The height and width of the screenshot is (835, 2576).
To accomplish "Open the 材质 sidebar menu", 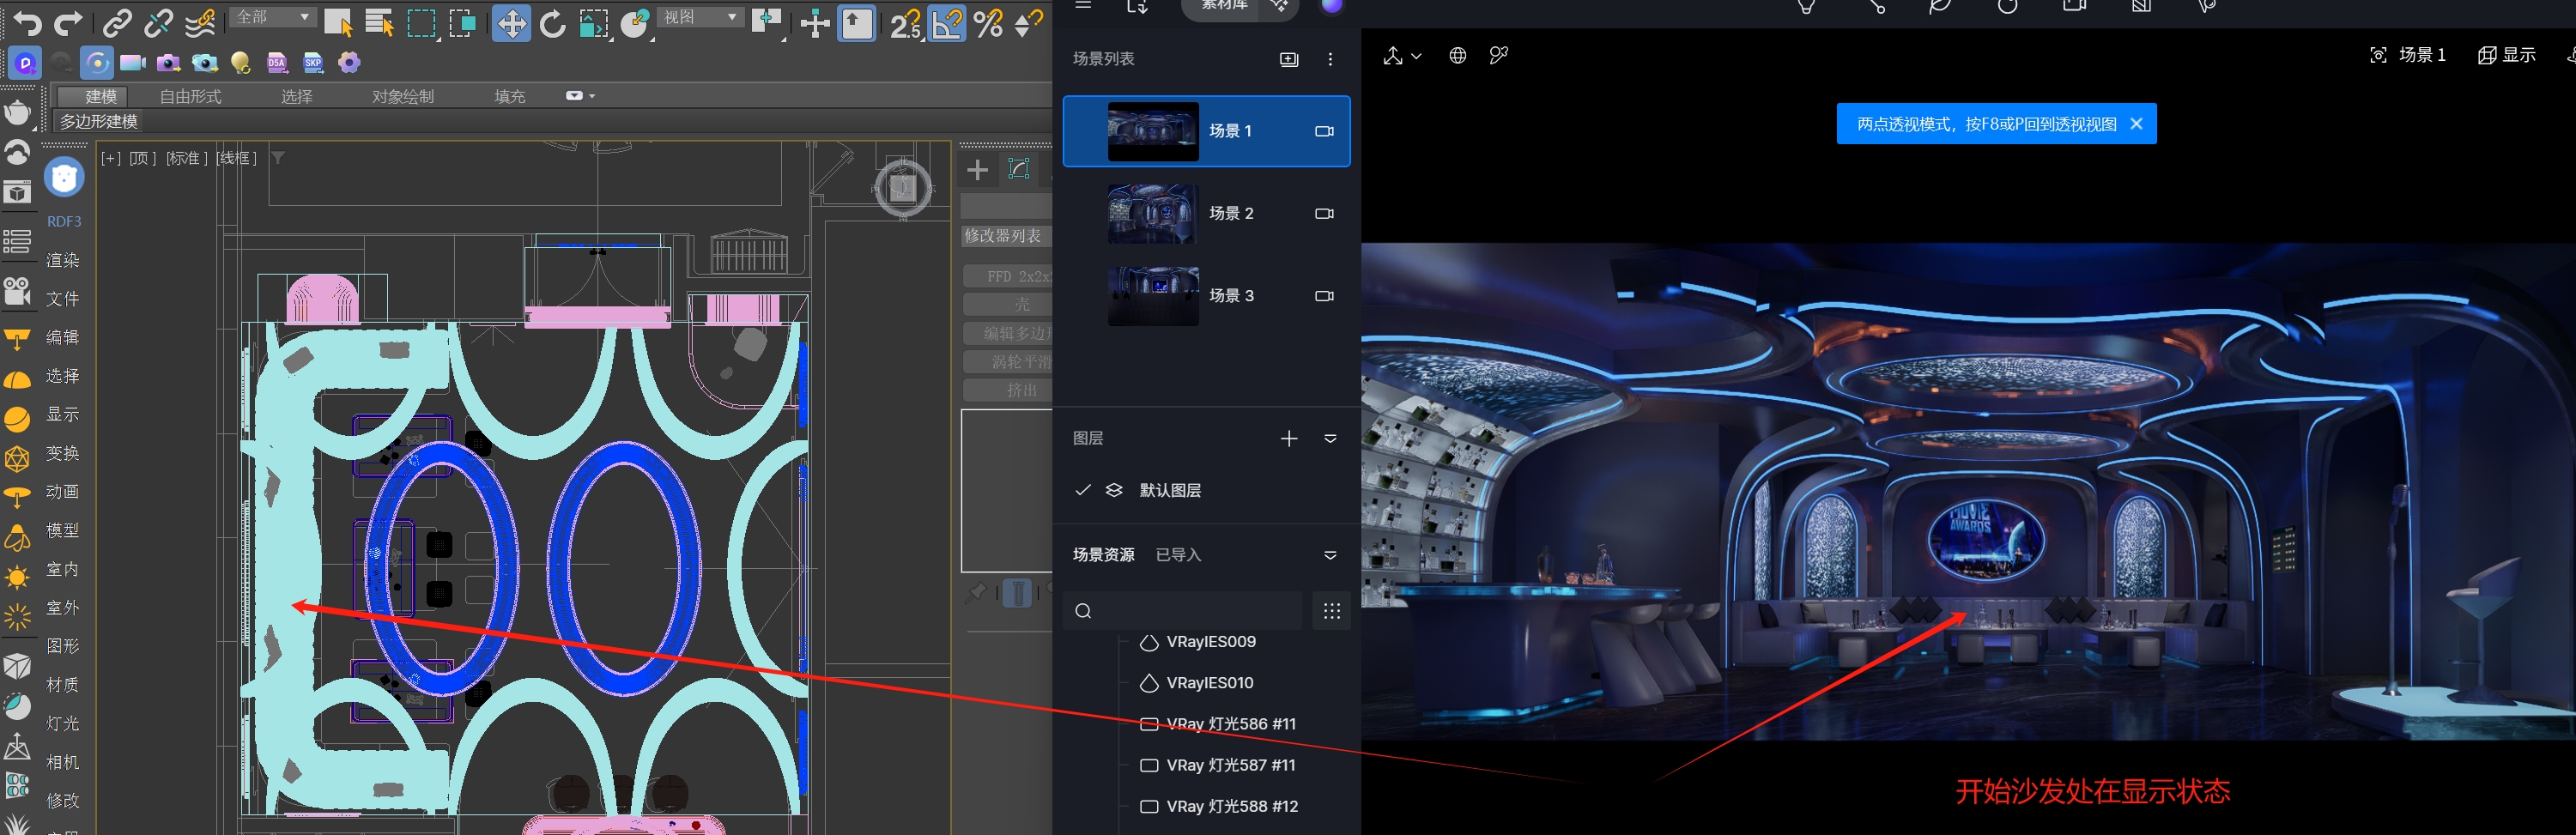I will pyautogui.click(x=63, y=684).
